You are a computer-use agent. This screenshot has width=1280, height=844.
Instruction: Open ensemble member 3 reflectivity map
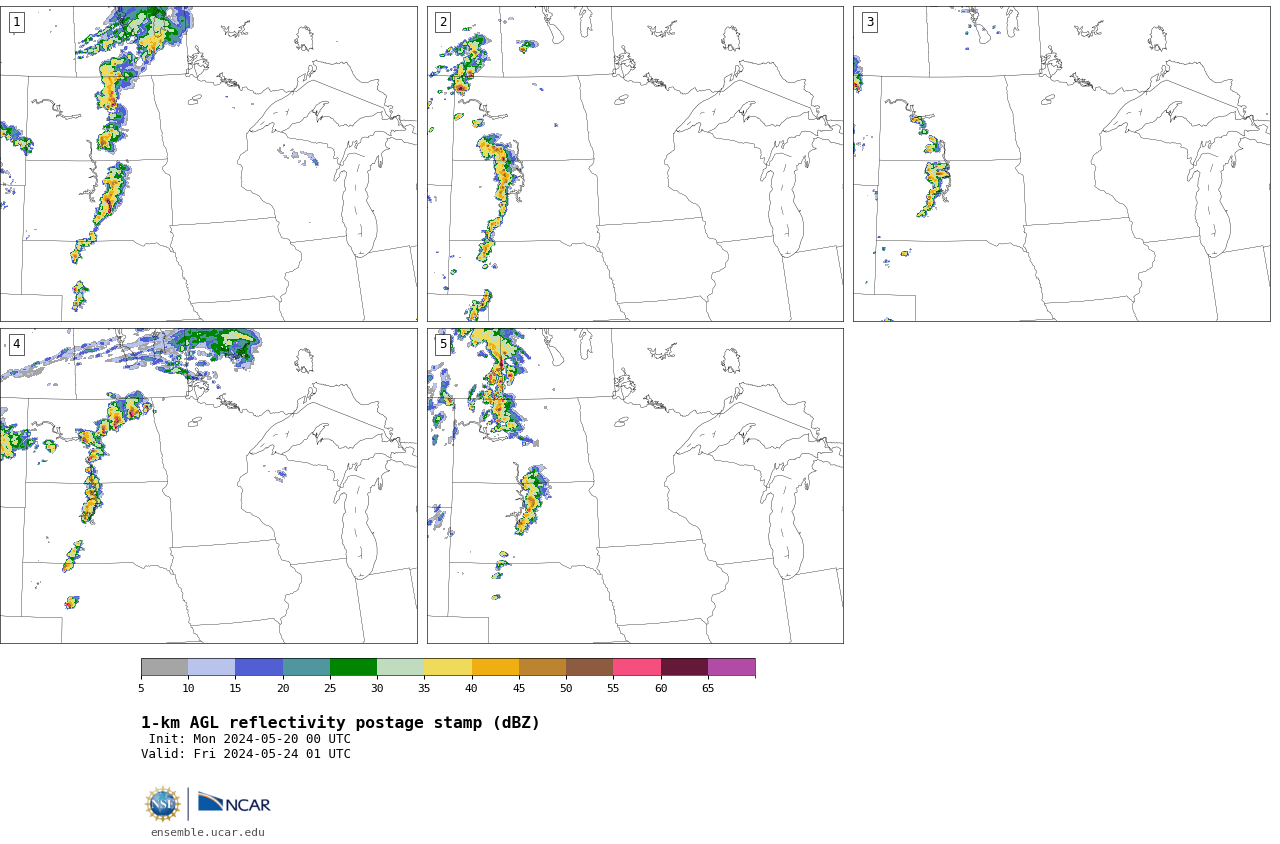[x=1061, y=164]
